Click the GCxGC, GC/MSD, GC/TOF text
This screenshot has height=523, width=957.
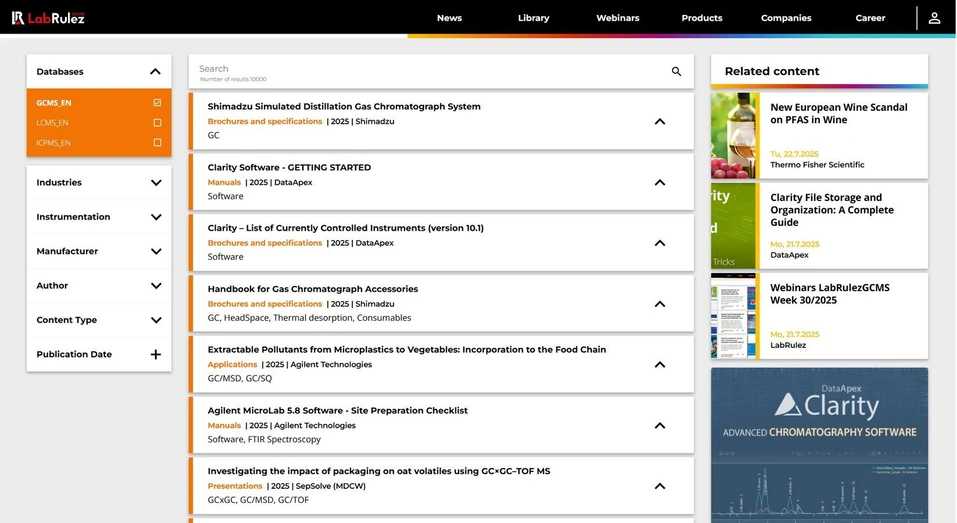tap(258, 500)
